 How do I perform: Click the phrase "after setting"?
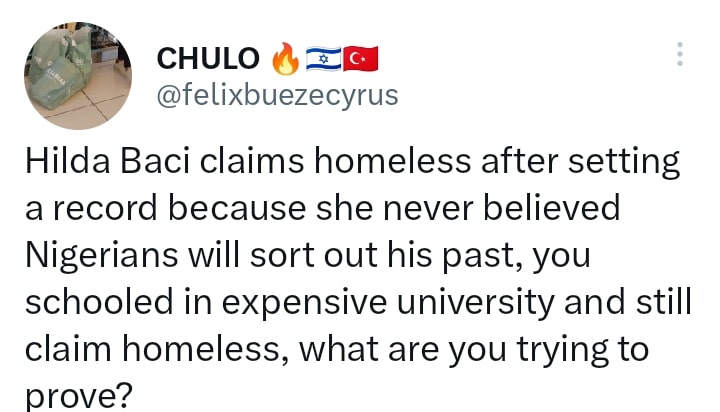580,161
